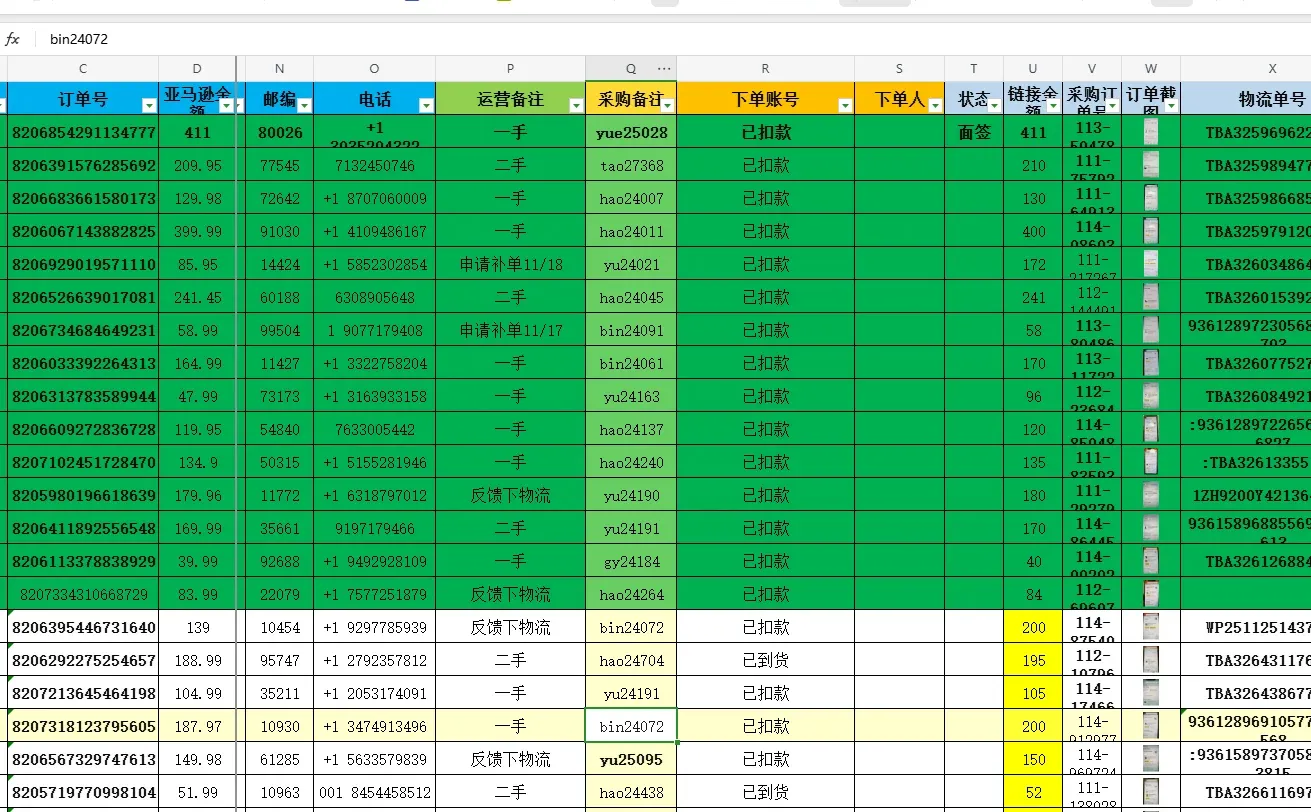
Task: Open order screenshot thumbnail in row 8207334310668729
Action: 1151,594
